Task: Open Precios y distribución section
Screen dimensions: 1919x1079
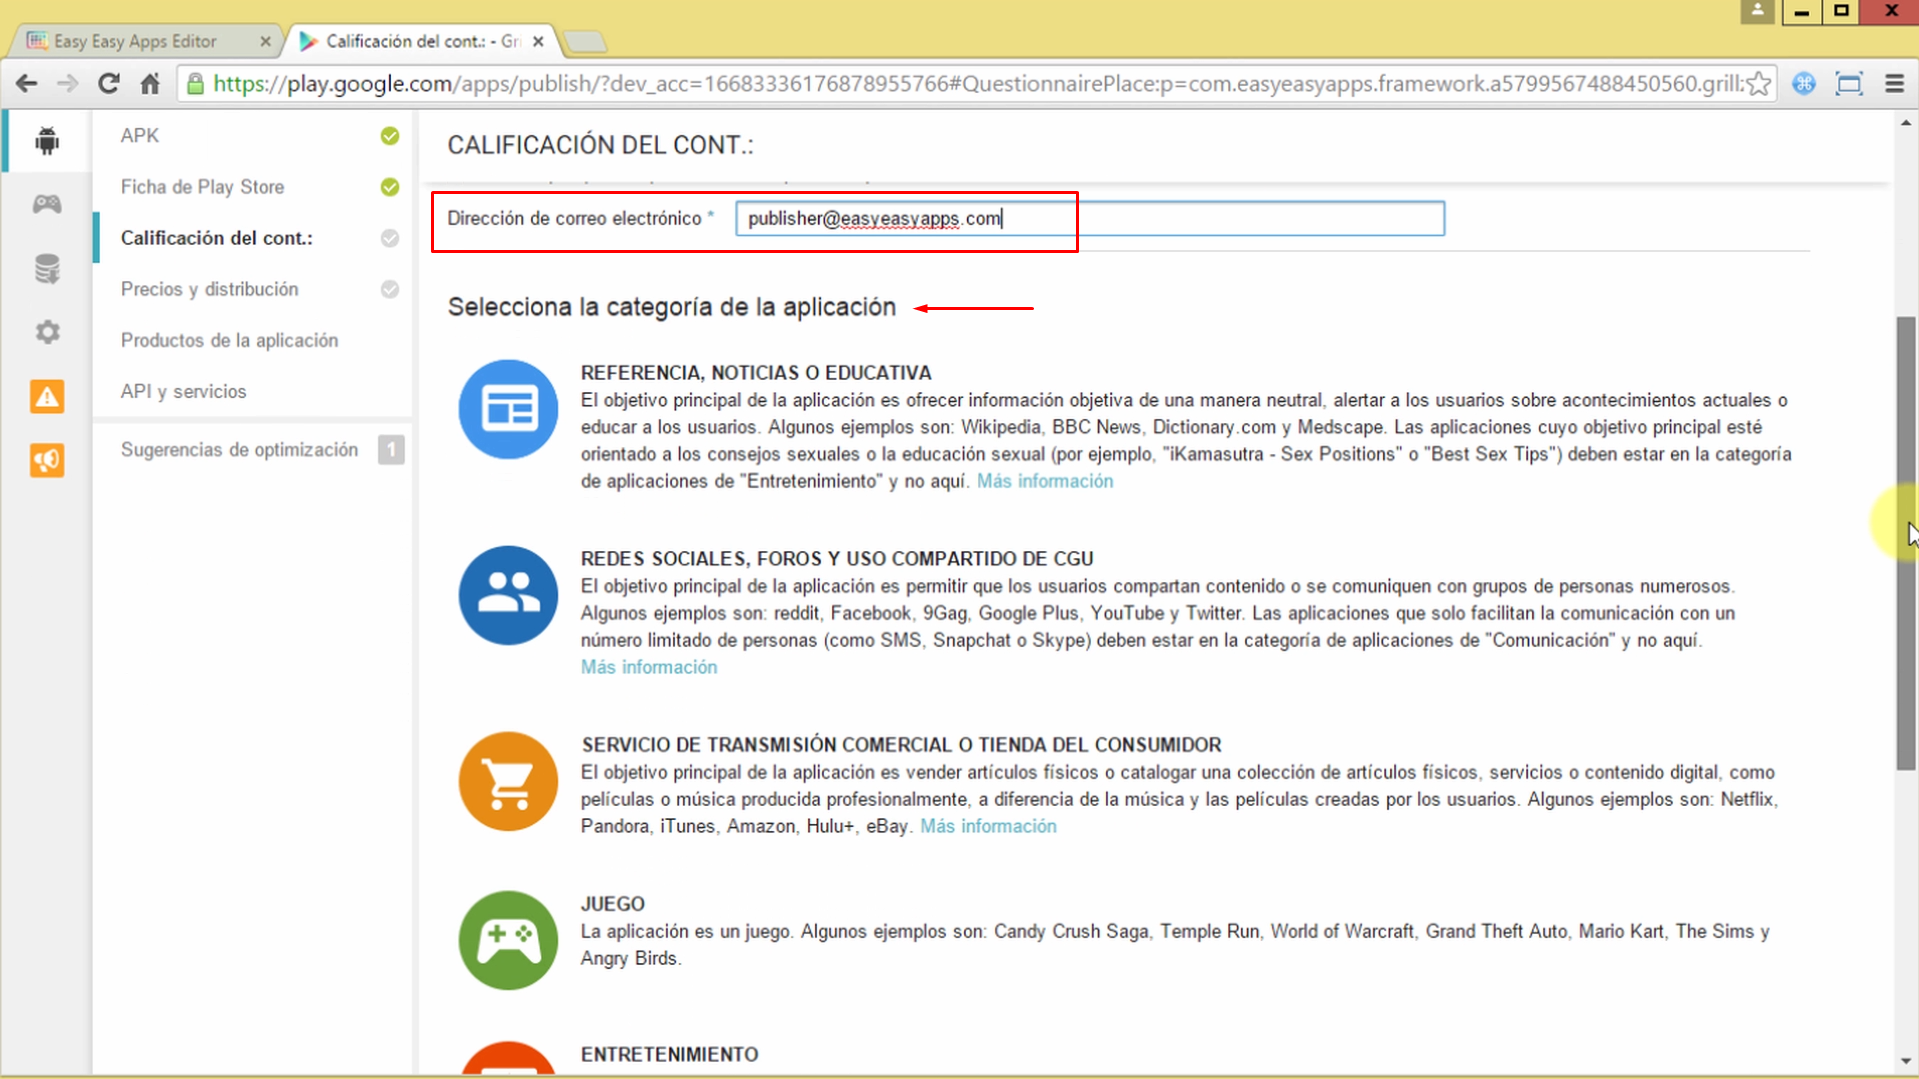Action: pyautogui.click(x=209, y=289)
